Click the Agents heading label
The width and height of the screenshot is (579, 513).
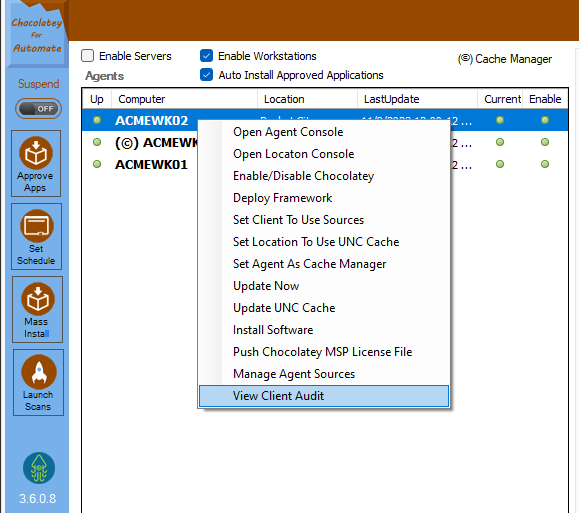(x=105, y=76)
